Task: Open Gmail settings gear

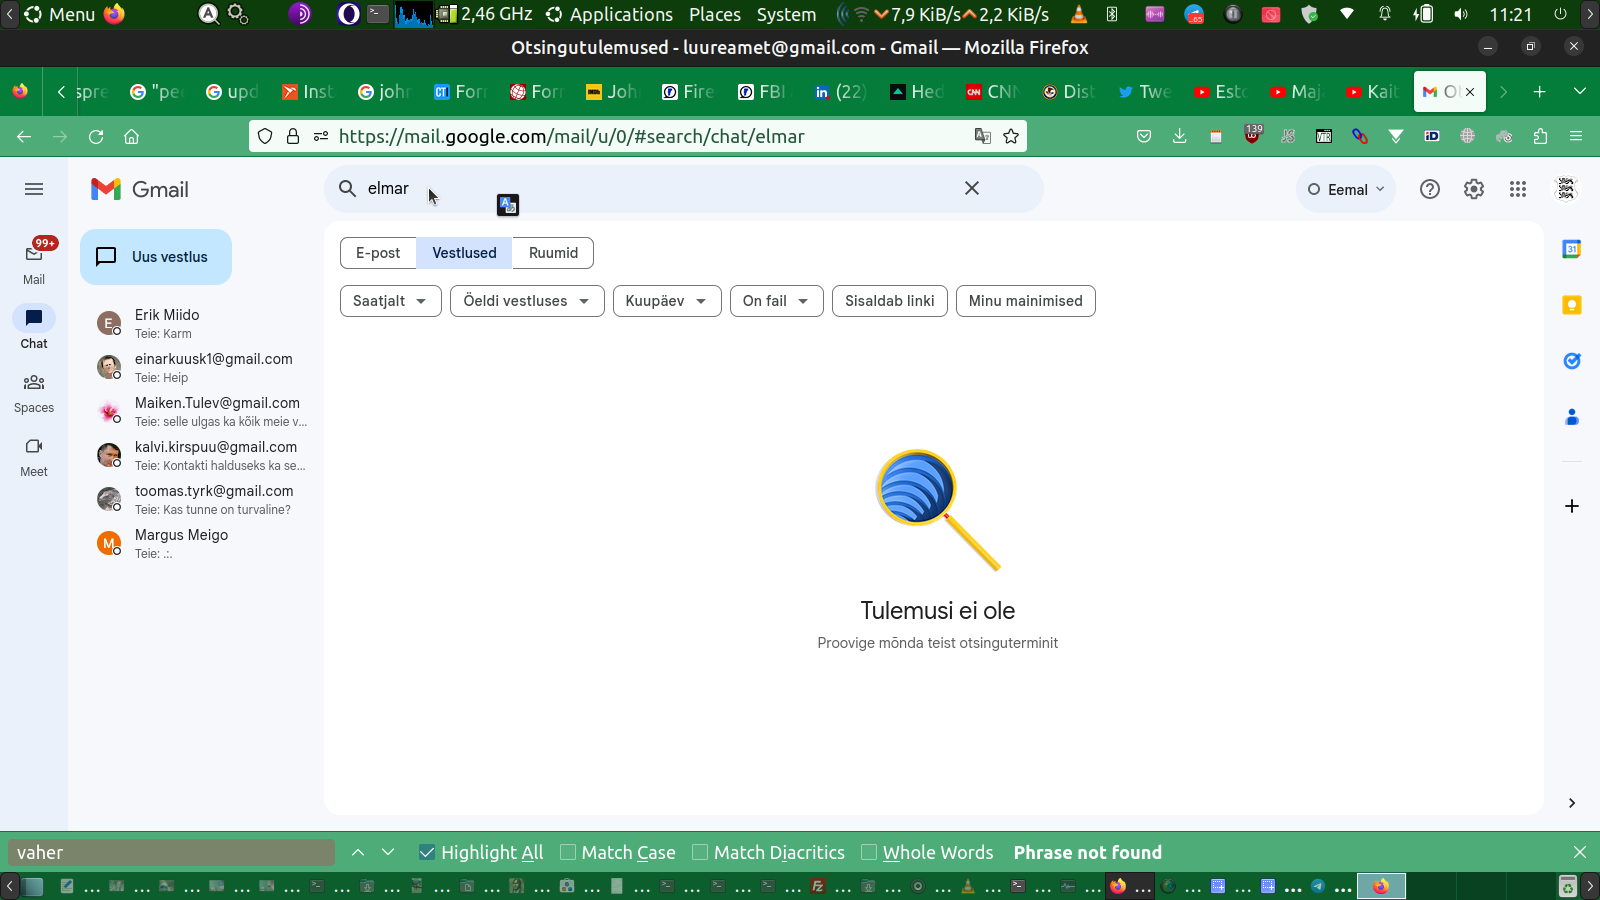Action: click(1474, 189)
